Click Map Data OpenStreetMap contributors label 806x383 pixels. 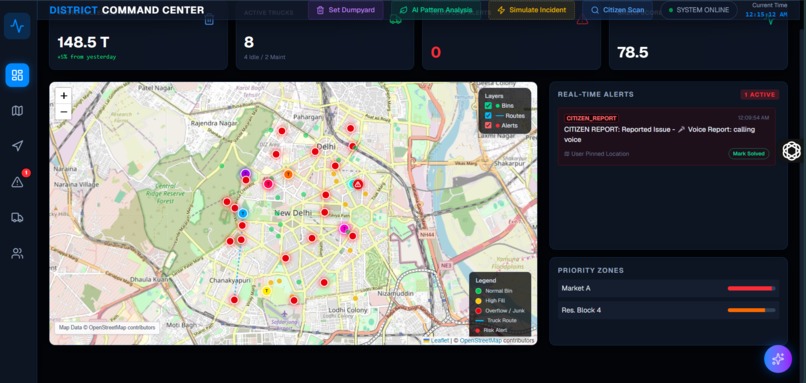coord(107,327)
